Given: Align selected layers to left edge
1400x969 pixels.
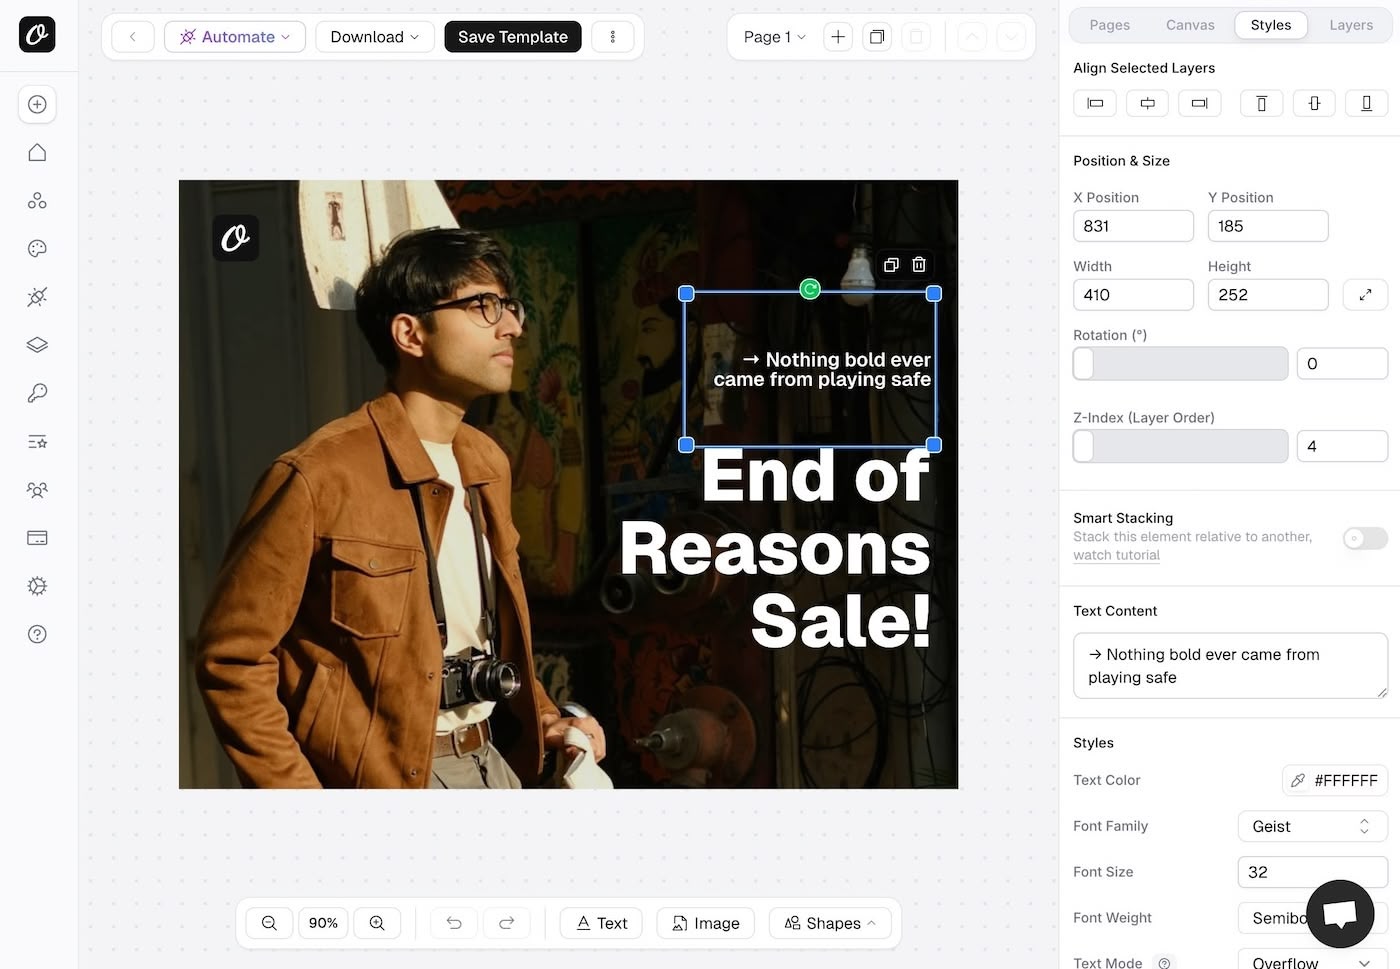Looking at the screenshot, I should pyautogui.click(x=1095, y=103).
